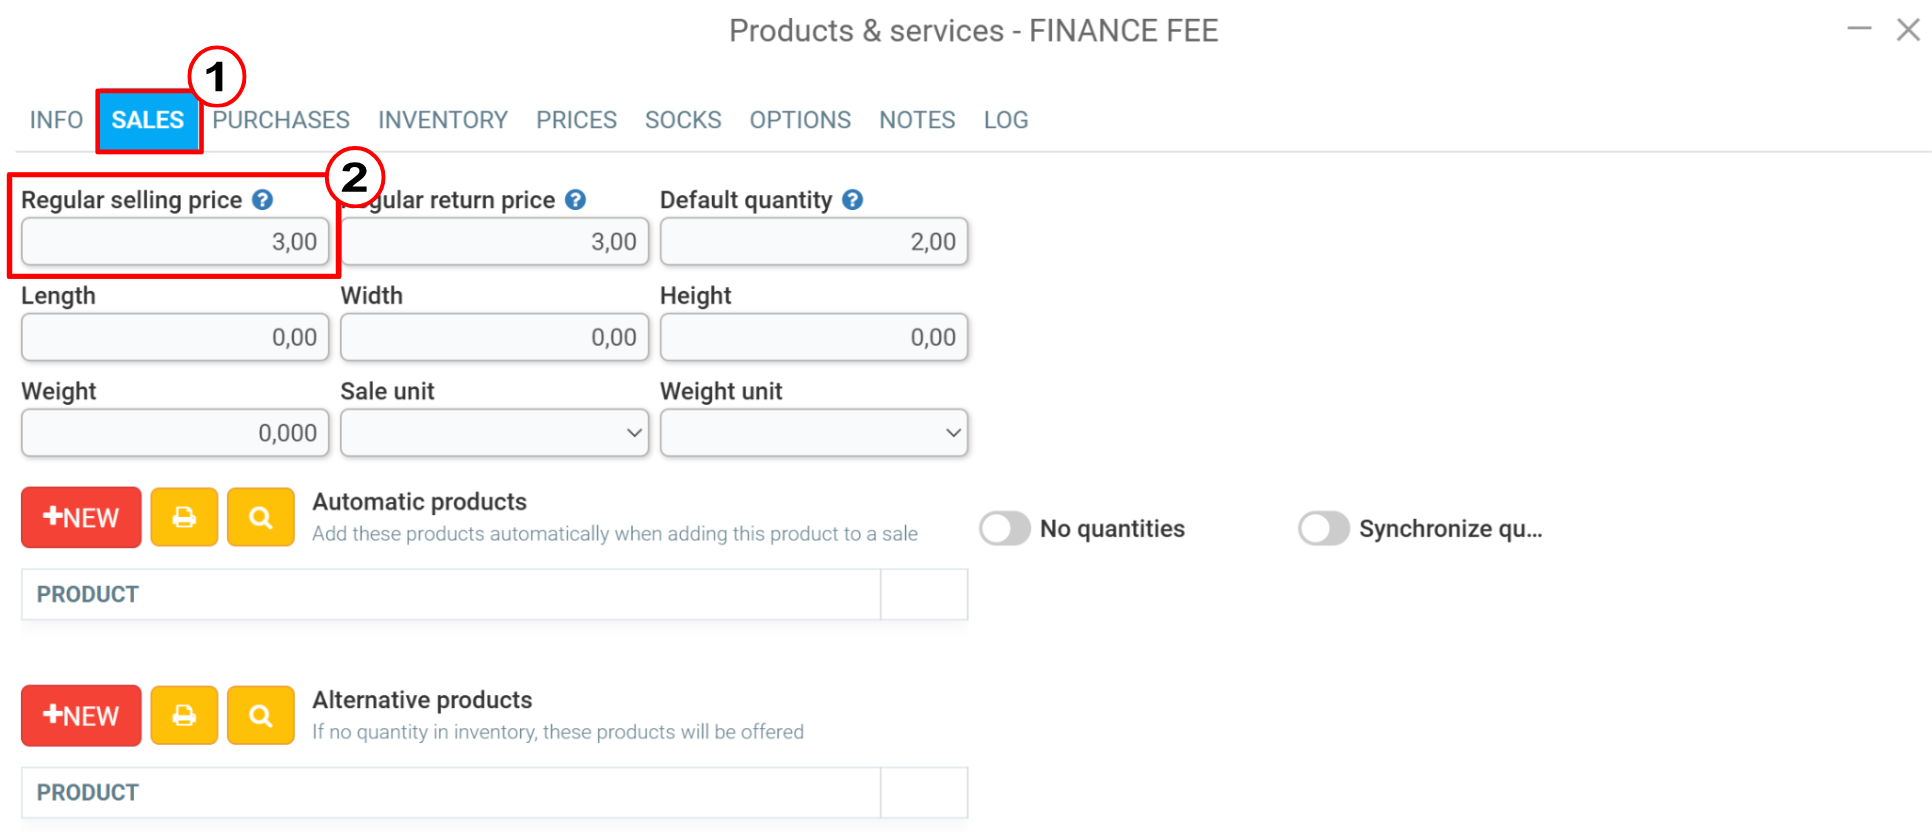Click the help icon beside Regular return price
1932x832 pixels.
[575, 200]
